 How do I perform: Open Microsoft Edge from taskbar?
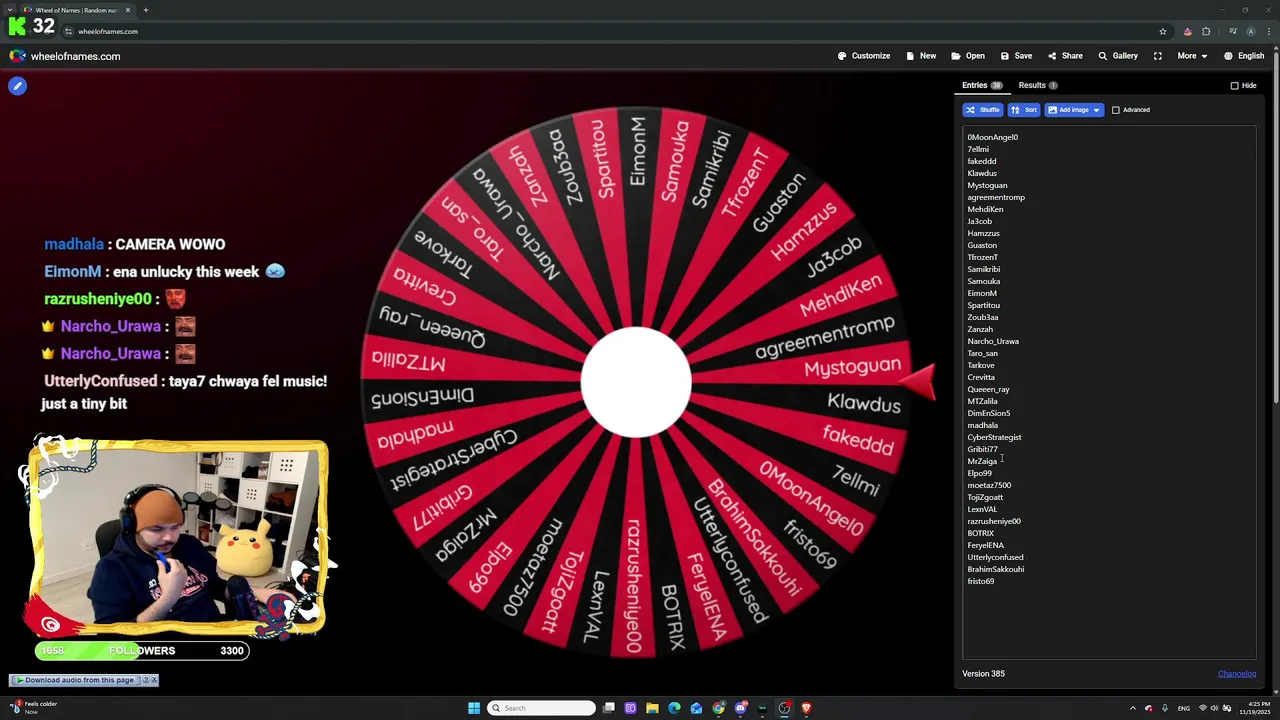[674, 708]
